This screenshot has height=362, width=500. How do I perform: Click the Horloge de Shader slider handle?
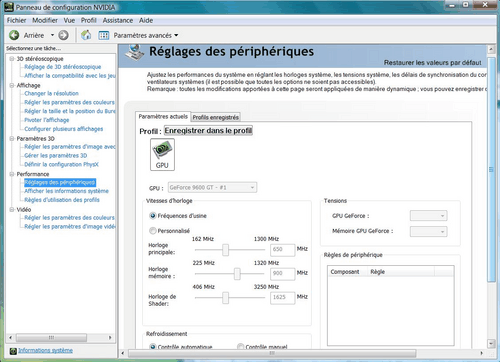[x=226, y=298]
